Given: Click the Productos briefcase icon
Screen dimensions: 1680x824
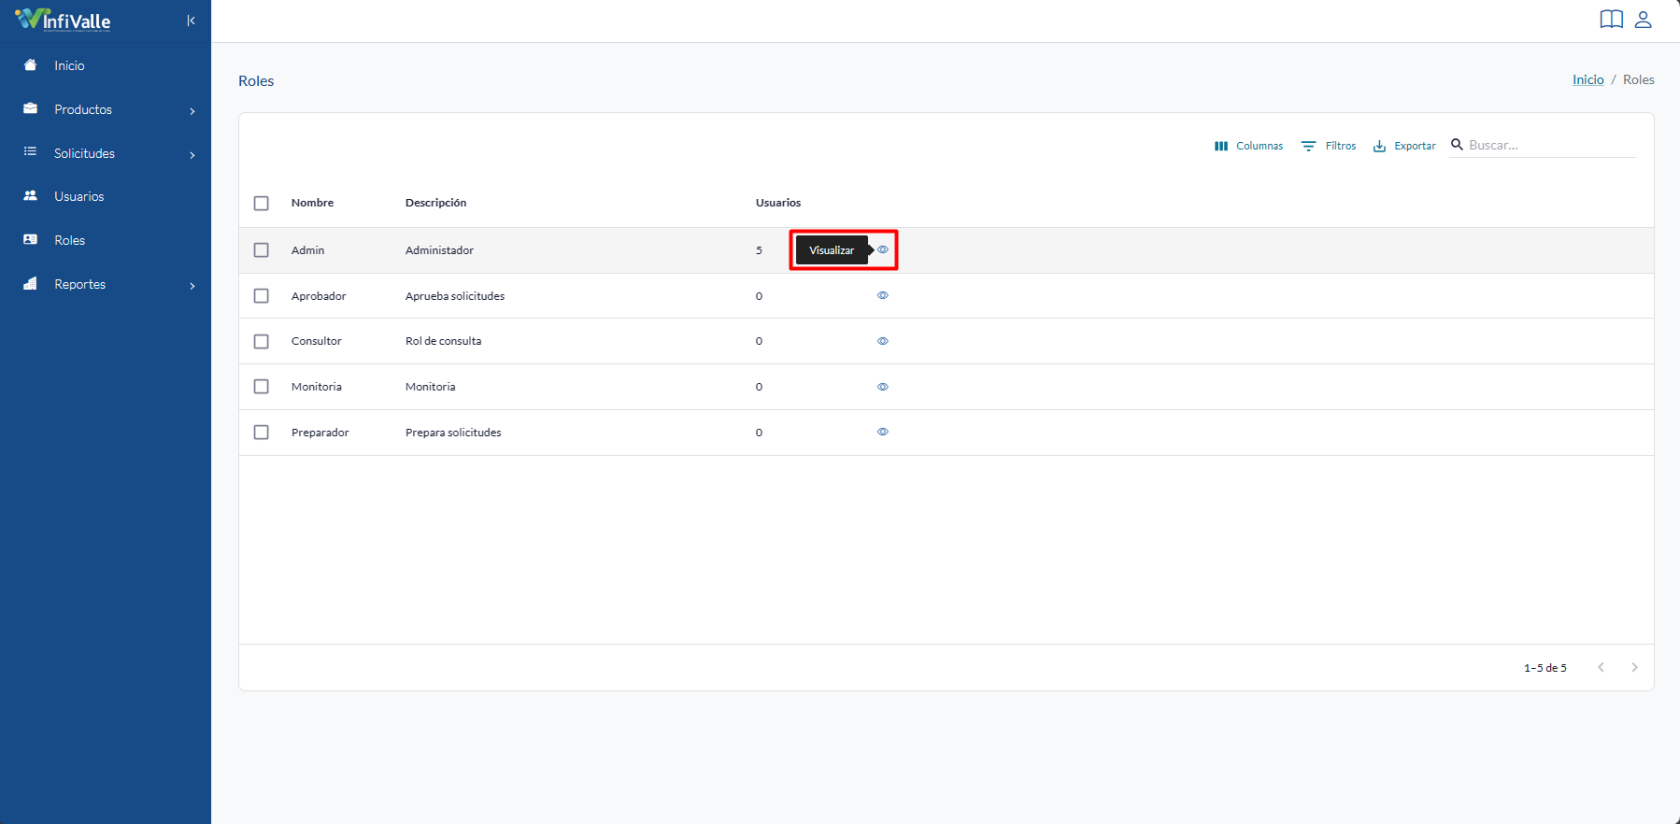Looking at the screenshot, I should tap(30, 109).
